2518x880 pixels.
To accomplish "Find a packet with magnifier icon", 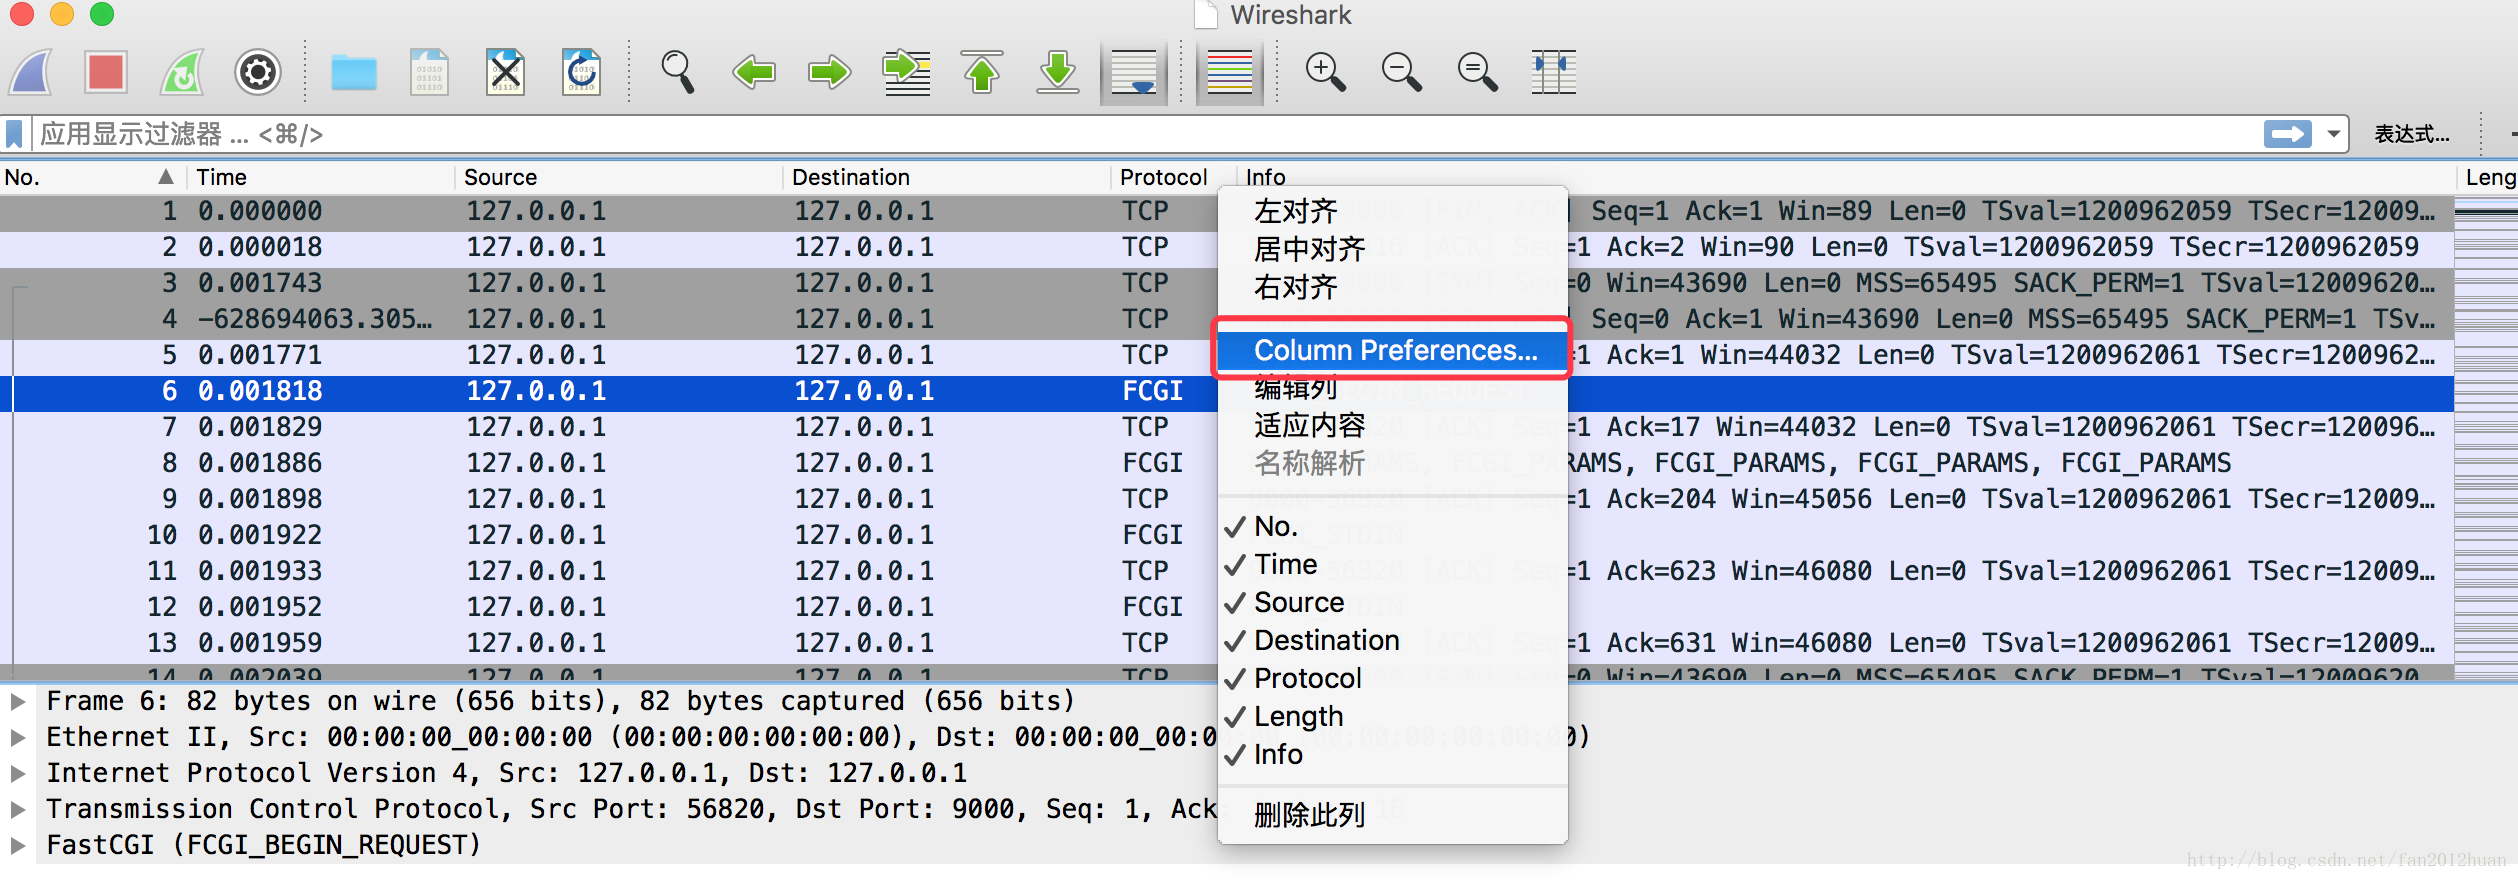I will pyautogui.click(x=678, y=72).
